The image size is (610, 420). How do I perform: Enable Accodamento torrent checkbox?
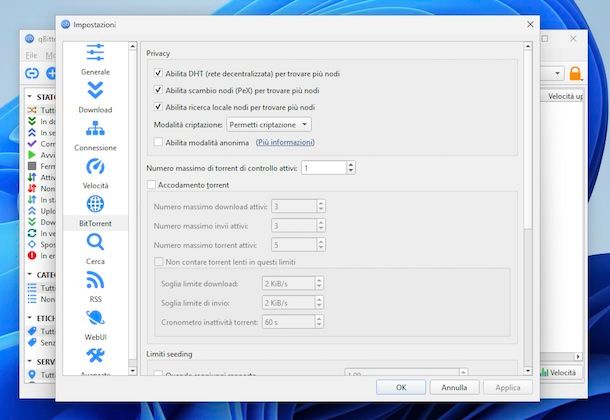tap(152, 185)
